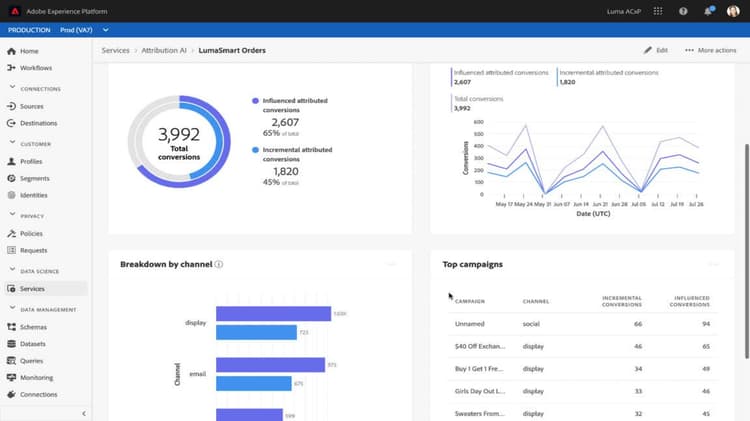The width and height of the screenshot is (750, 421).
Task: Click the Schemas icon in sidebar
Action: [11, 327]
